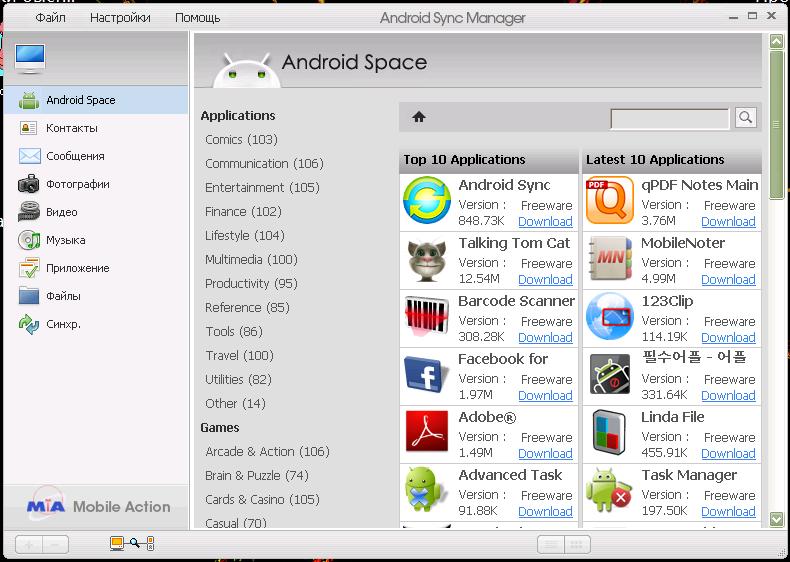
Task: Click the Advanced Task app icon
Action: click(426, 489)
